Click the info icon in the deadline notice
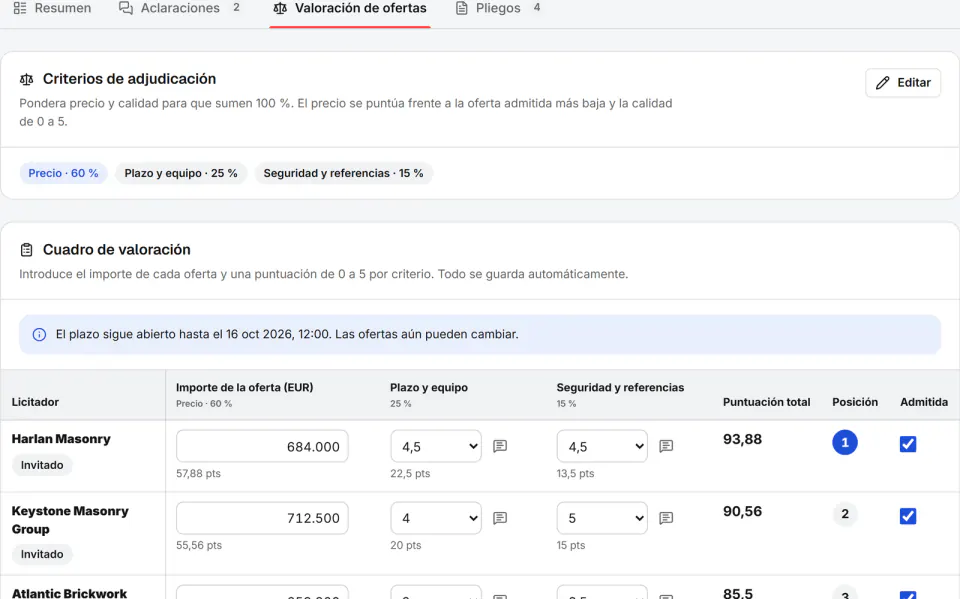Image resolution: width=960 pixels, height=599 pixels. coord(39,334)
